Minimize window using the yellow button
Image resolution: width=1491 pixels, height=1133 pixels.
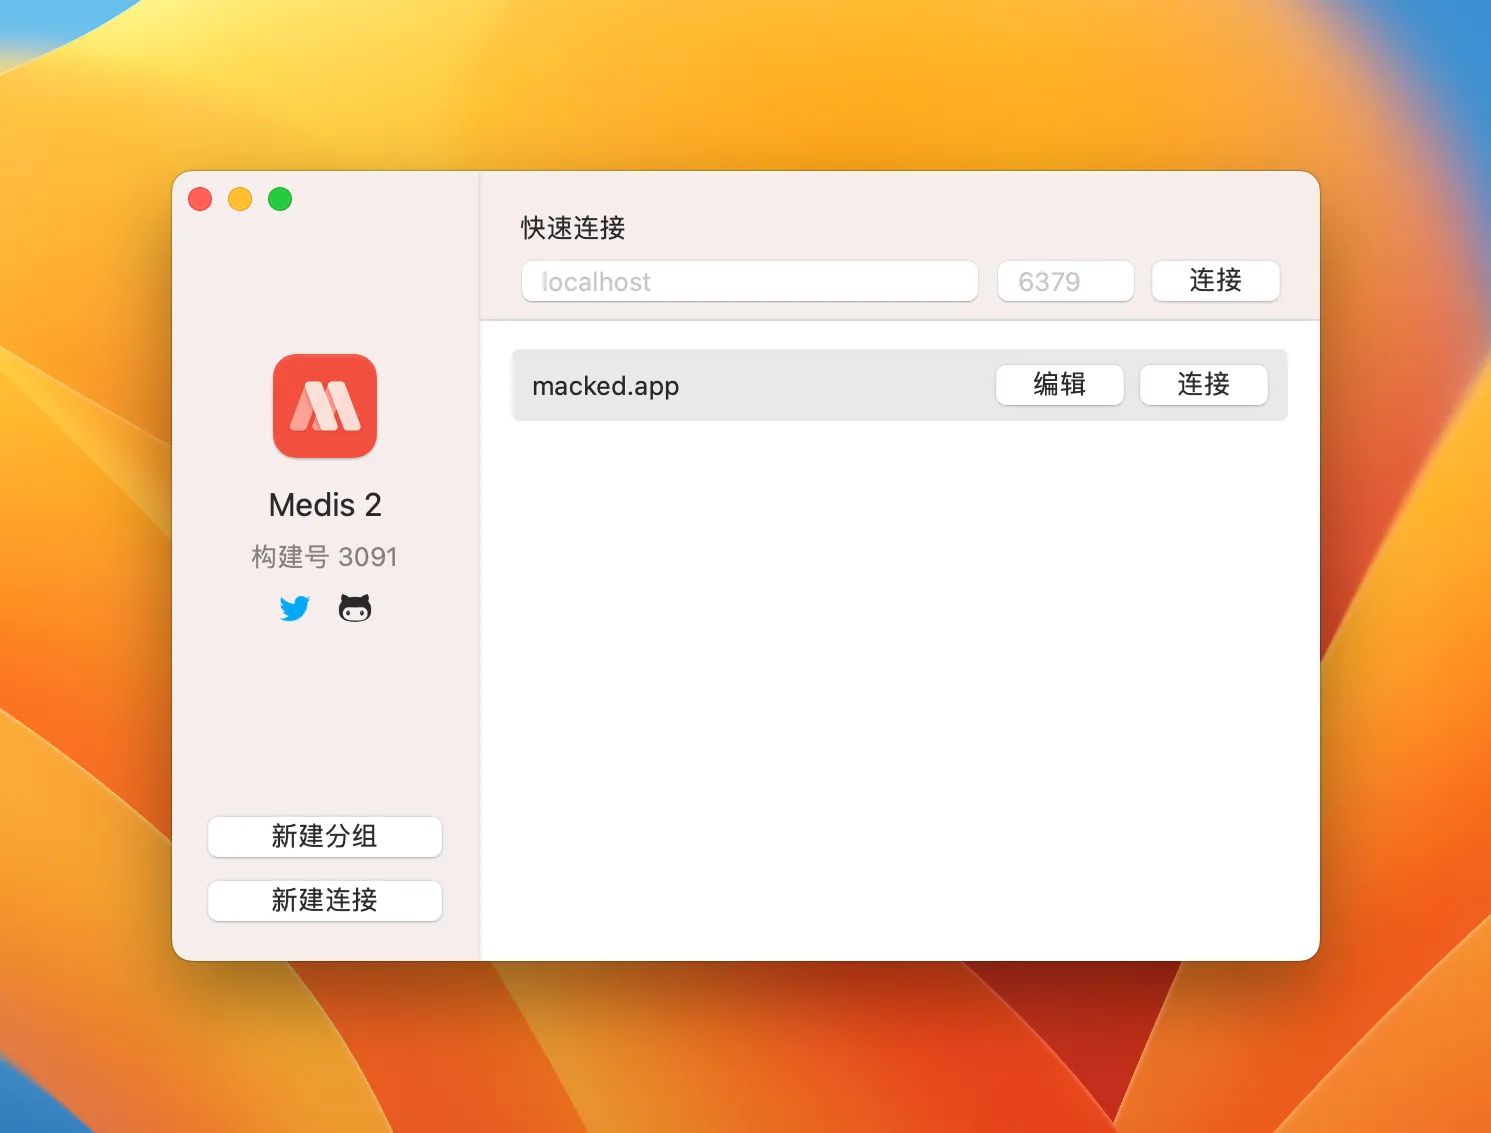(x=240, y=199)
